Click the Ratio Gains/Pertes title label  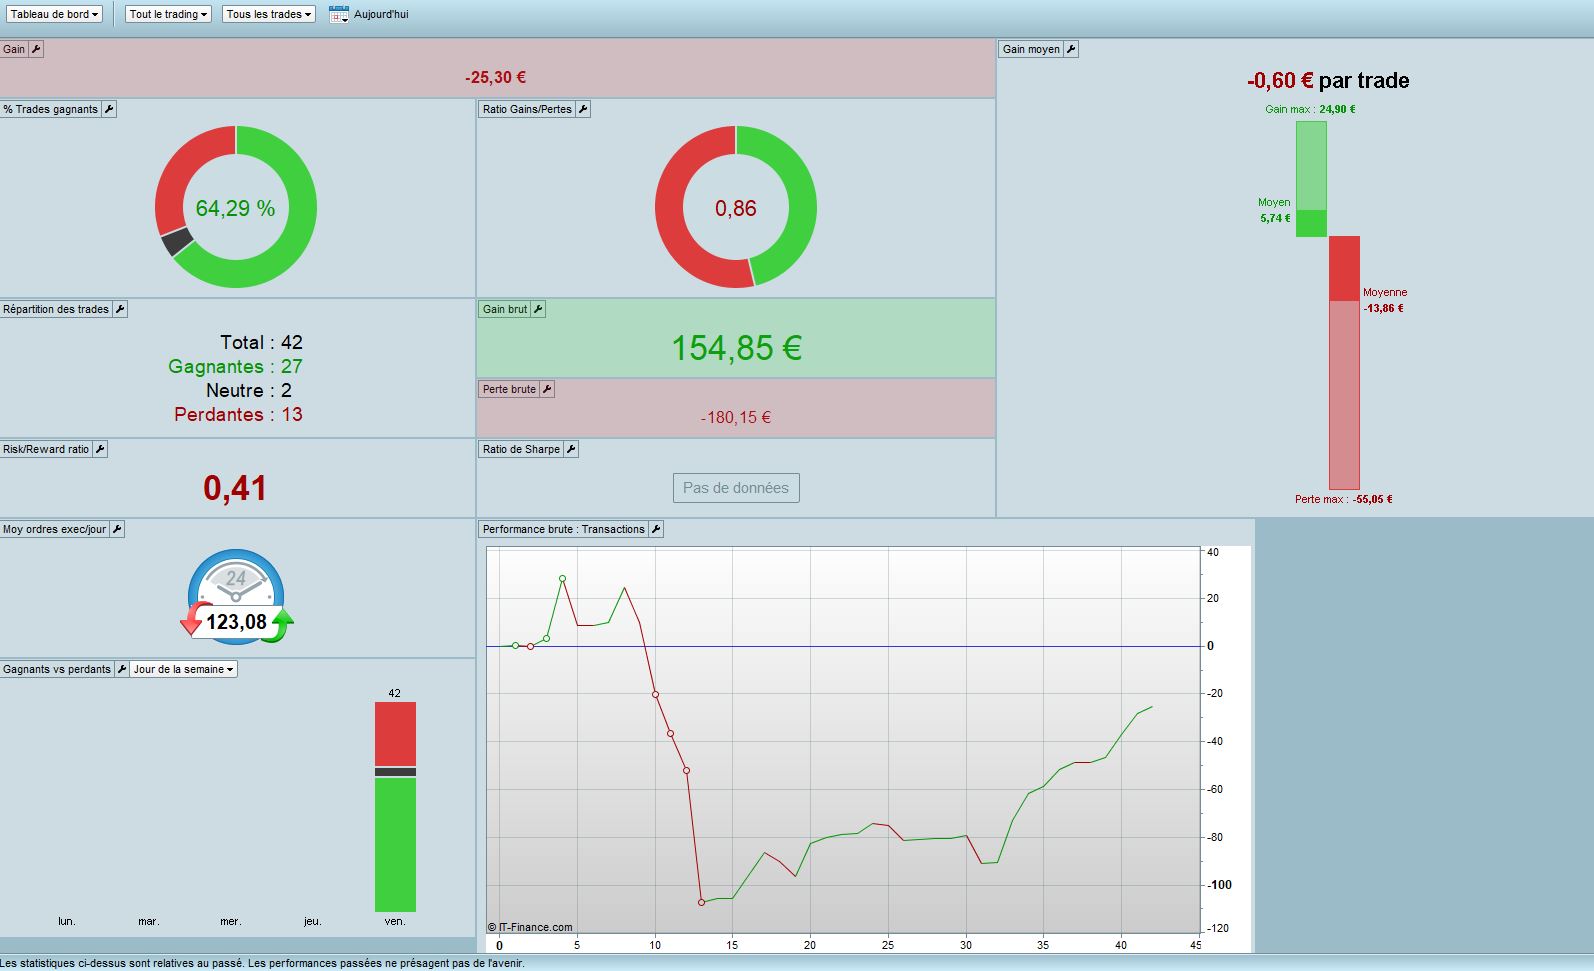tap(527, 109)
